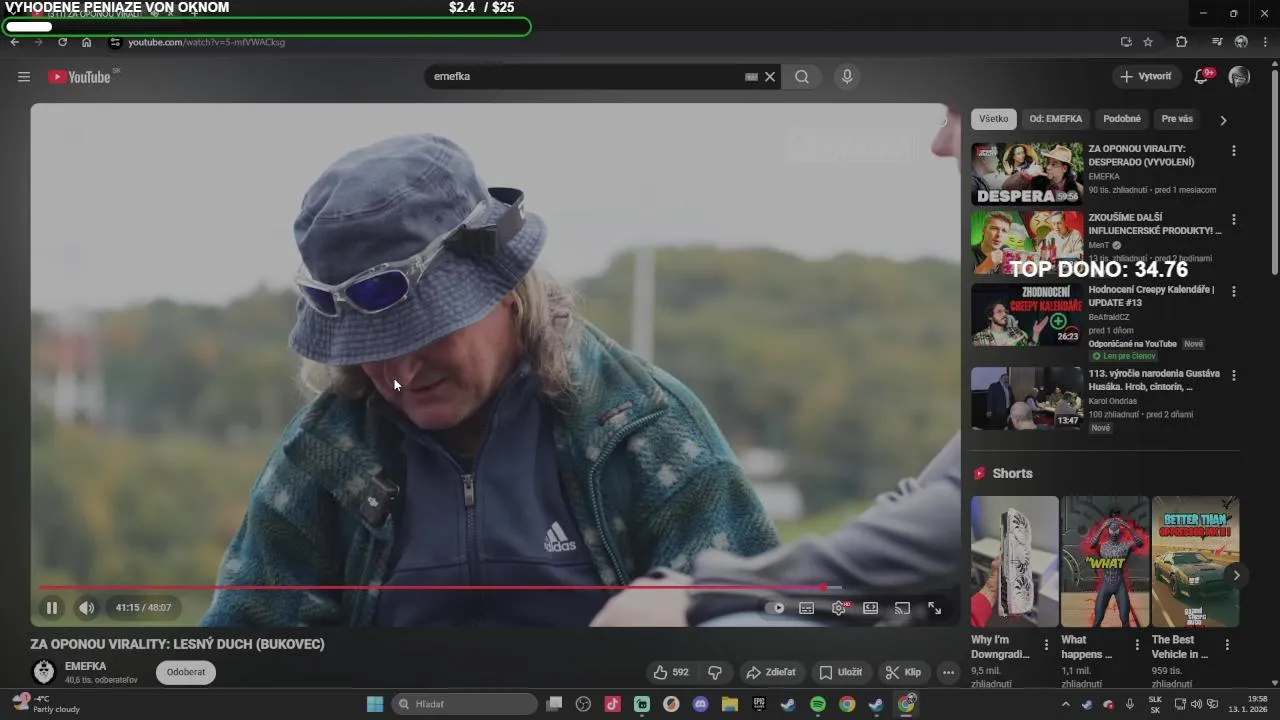This screenshot has width=1280, height=720.
Task: Cast video to a TV
Action: click(x=902, y=608)
